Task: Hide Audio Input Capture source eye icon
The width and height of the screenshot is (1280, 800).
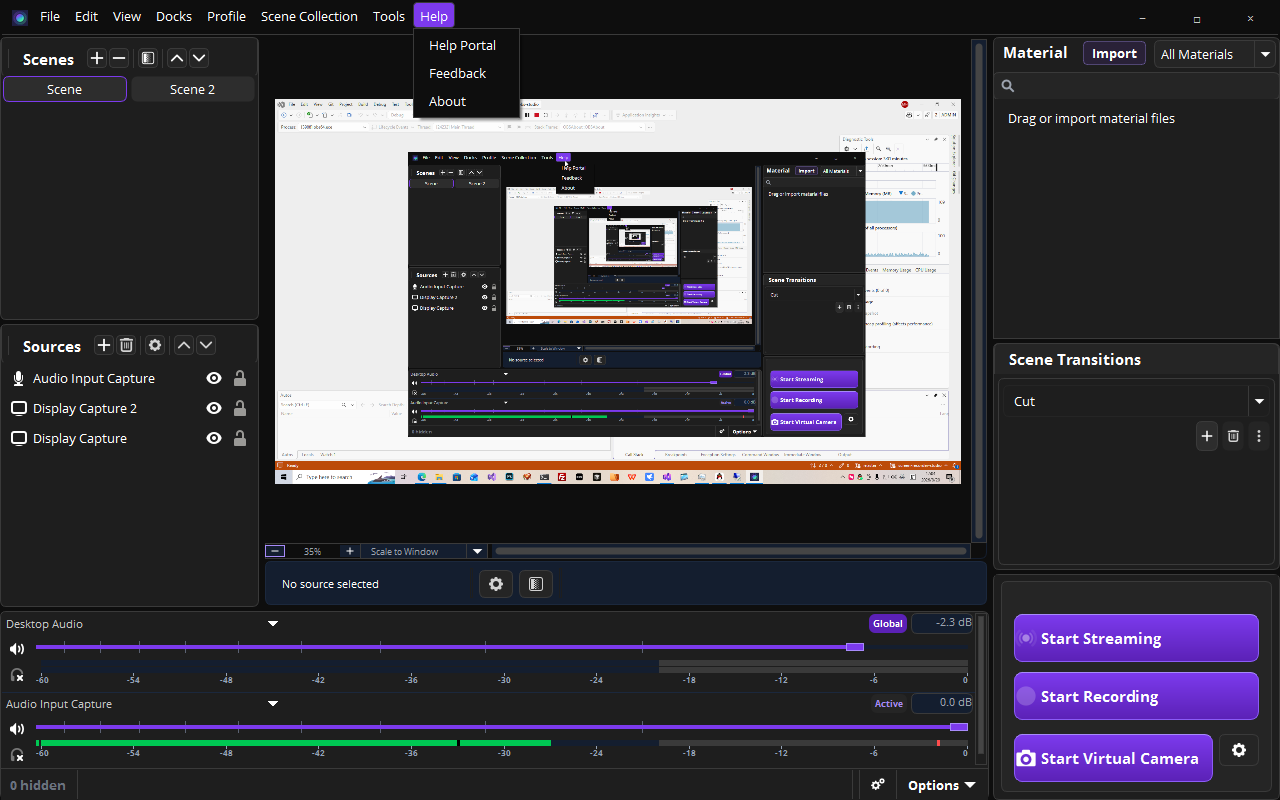Action: click(x=213, y=378)
